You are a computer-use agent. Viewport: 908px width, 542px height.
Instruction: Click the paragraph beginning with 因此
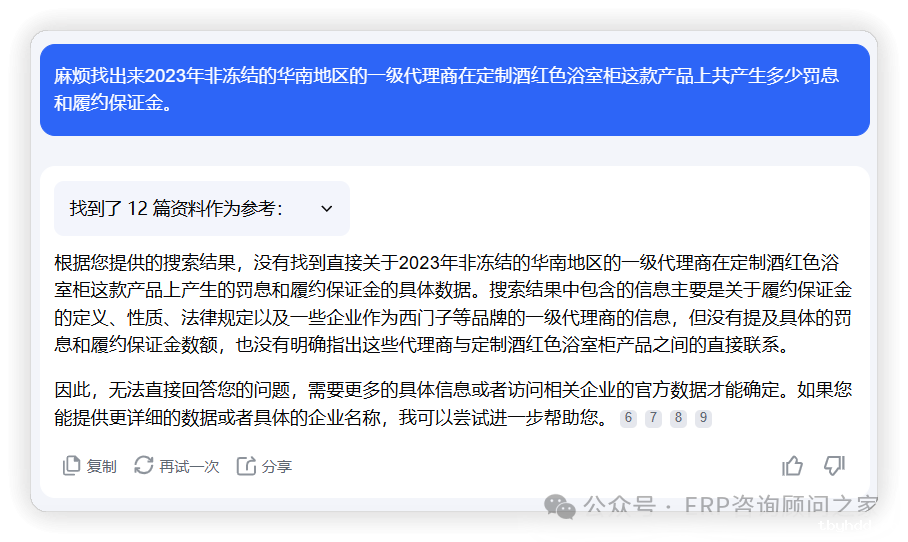pyautogui.click(x=453, y=404)
